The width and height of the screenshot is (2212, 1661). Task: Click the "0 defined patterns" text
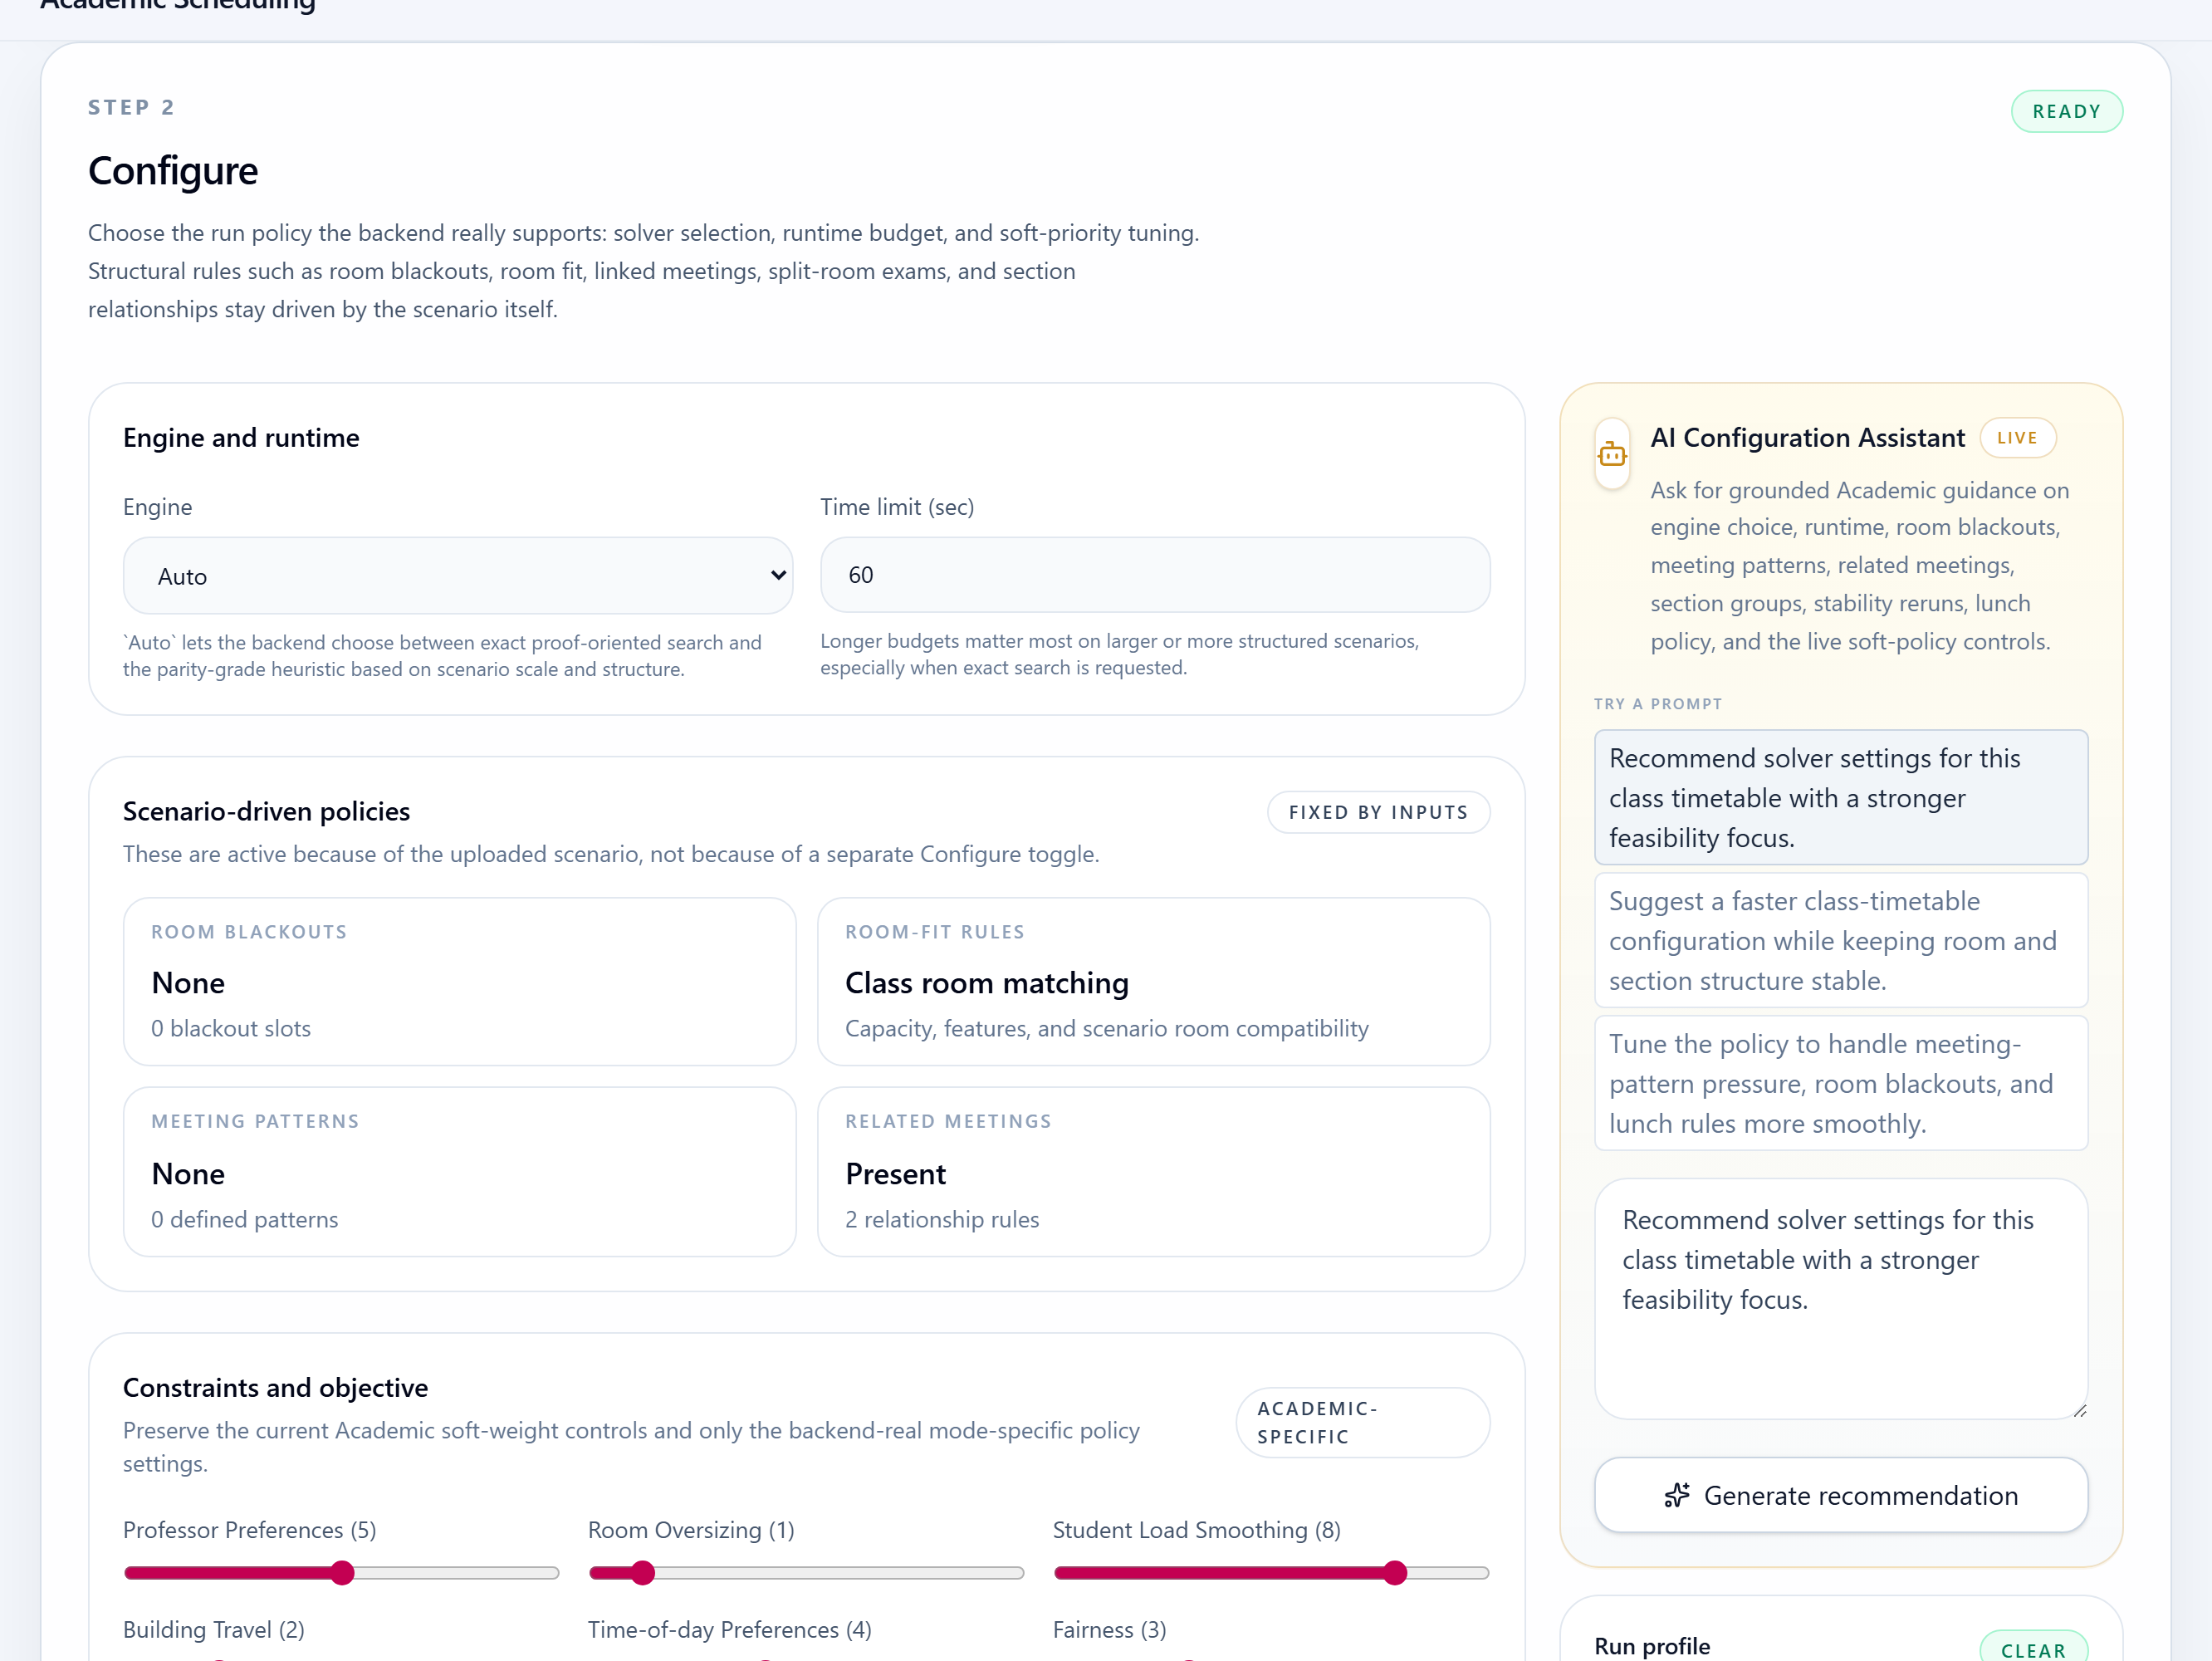(x=245, y=1219)
